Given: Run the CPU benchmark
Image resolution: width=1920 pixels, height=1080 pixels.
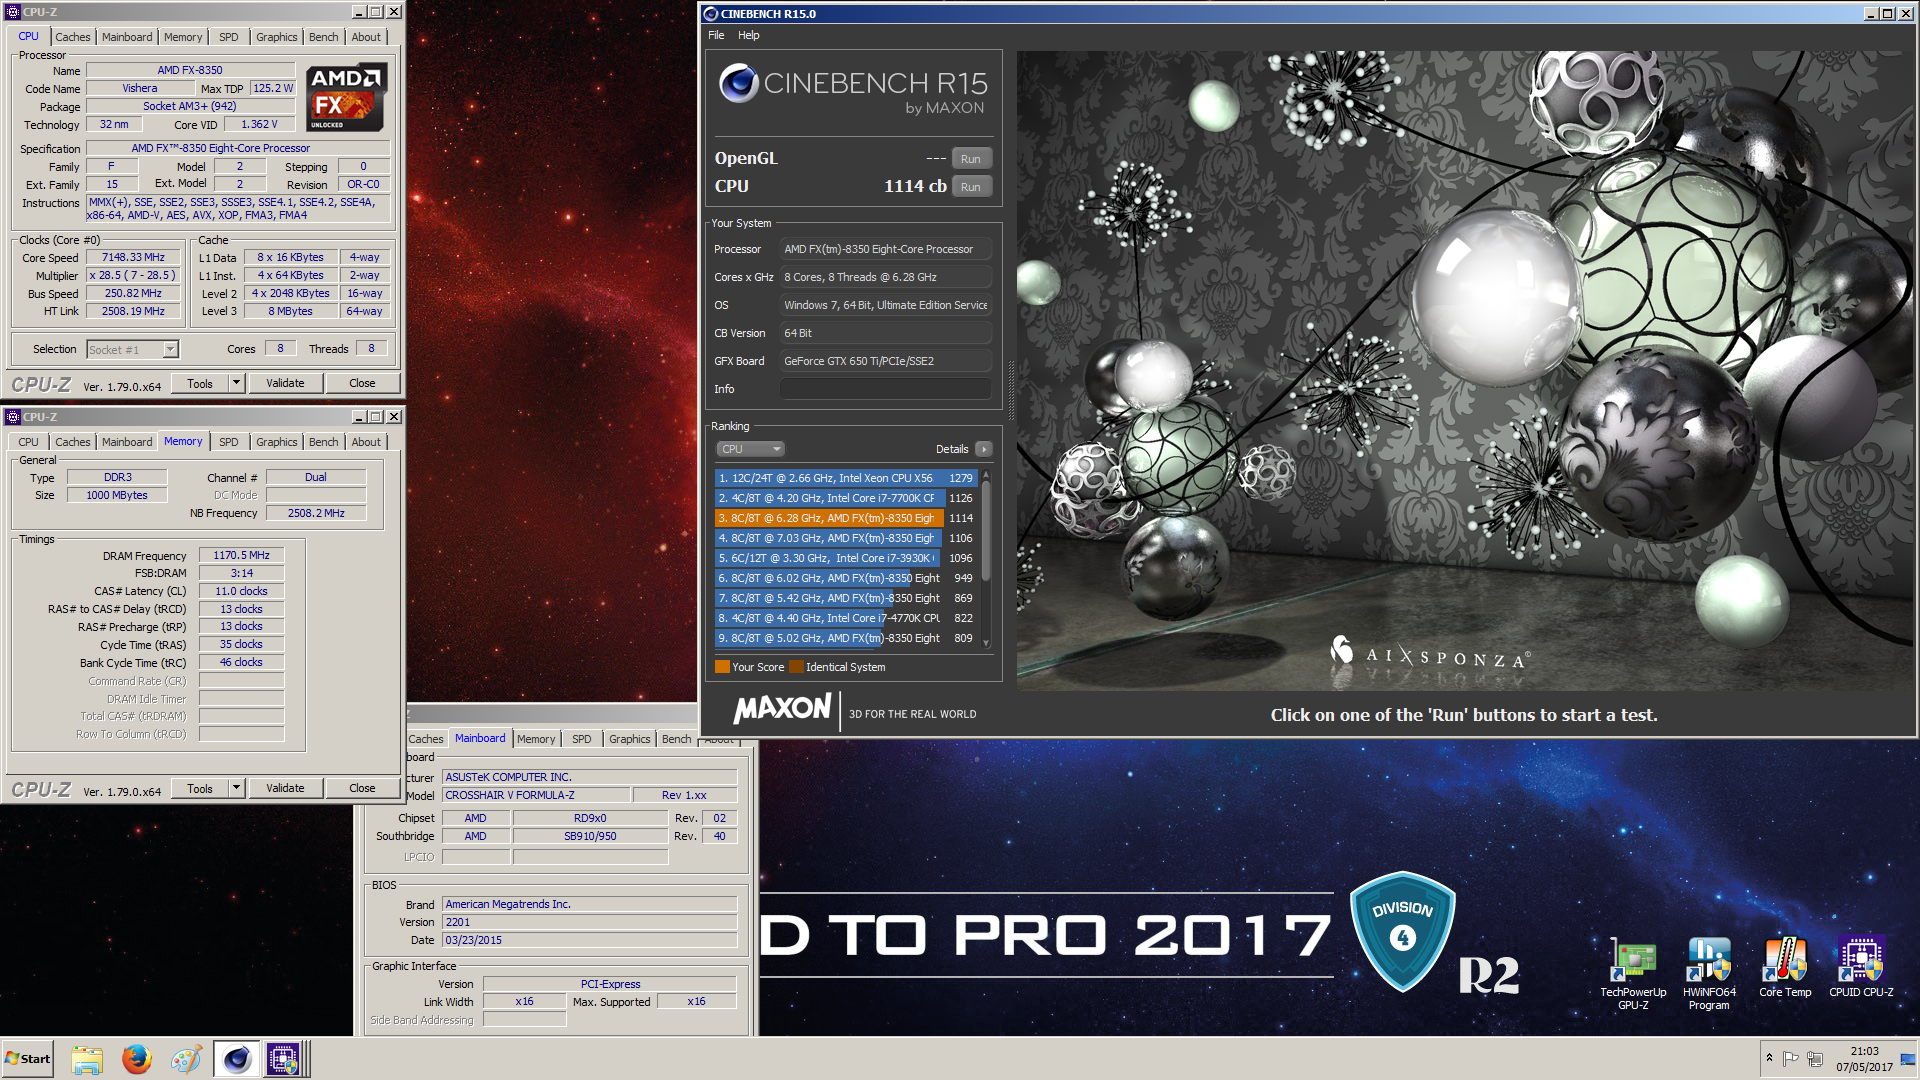Looking at the screenshot, I should coord(970,187).
